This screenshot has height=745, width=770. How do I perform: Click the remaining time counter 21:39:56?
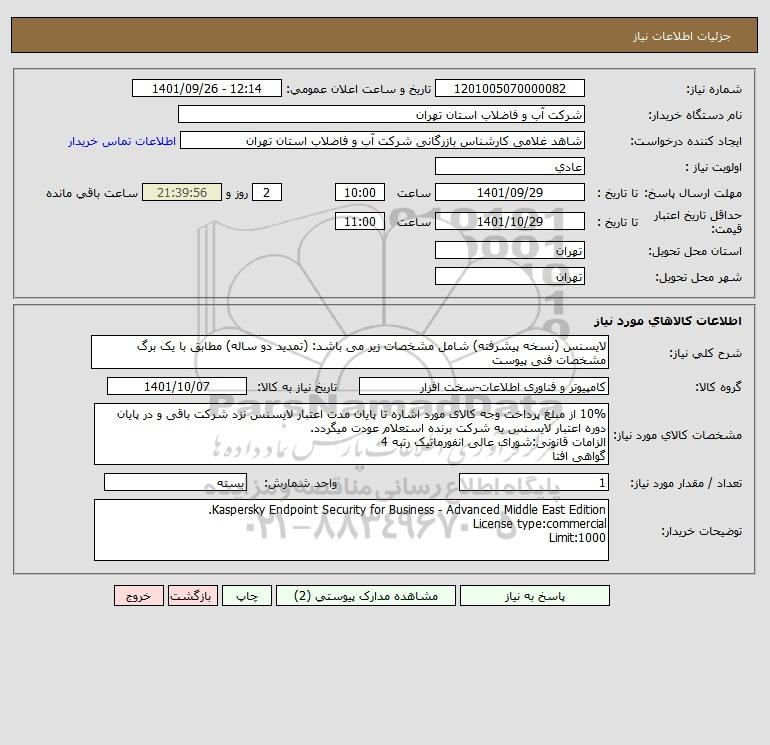pyautogui.click(x=182, y=193)
